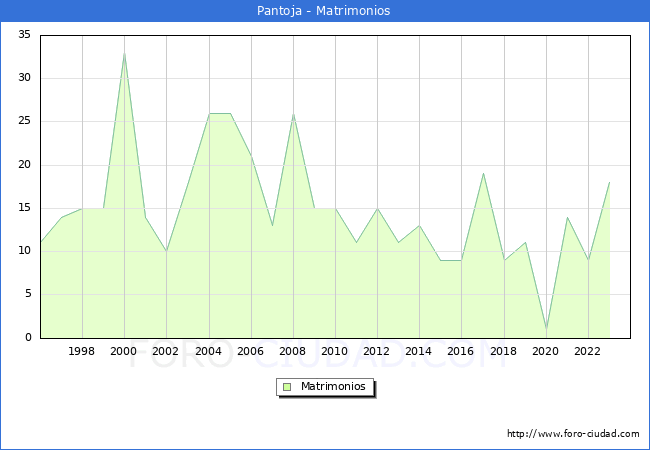The height and width of the screenshot is (450, 650).
Task: Select the 2010 x-axis label
Action: click(335, 351)
